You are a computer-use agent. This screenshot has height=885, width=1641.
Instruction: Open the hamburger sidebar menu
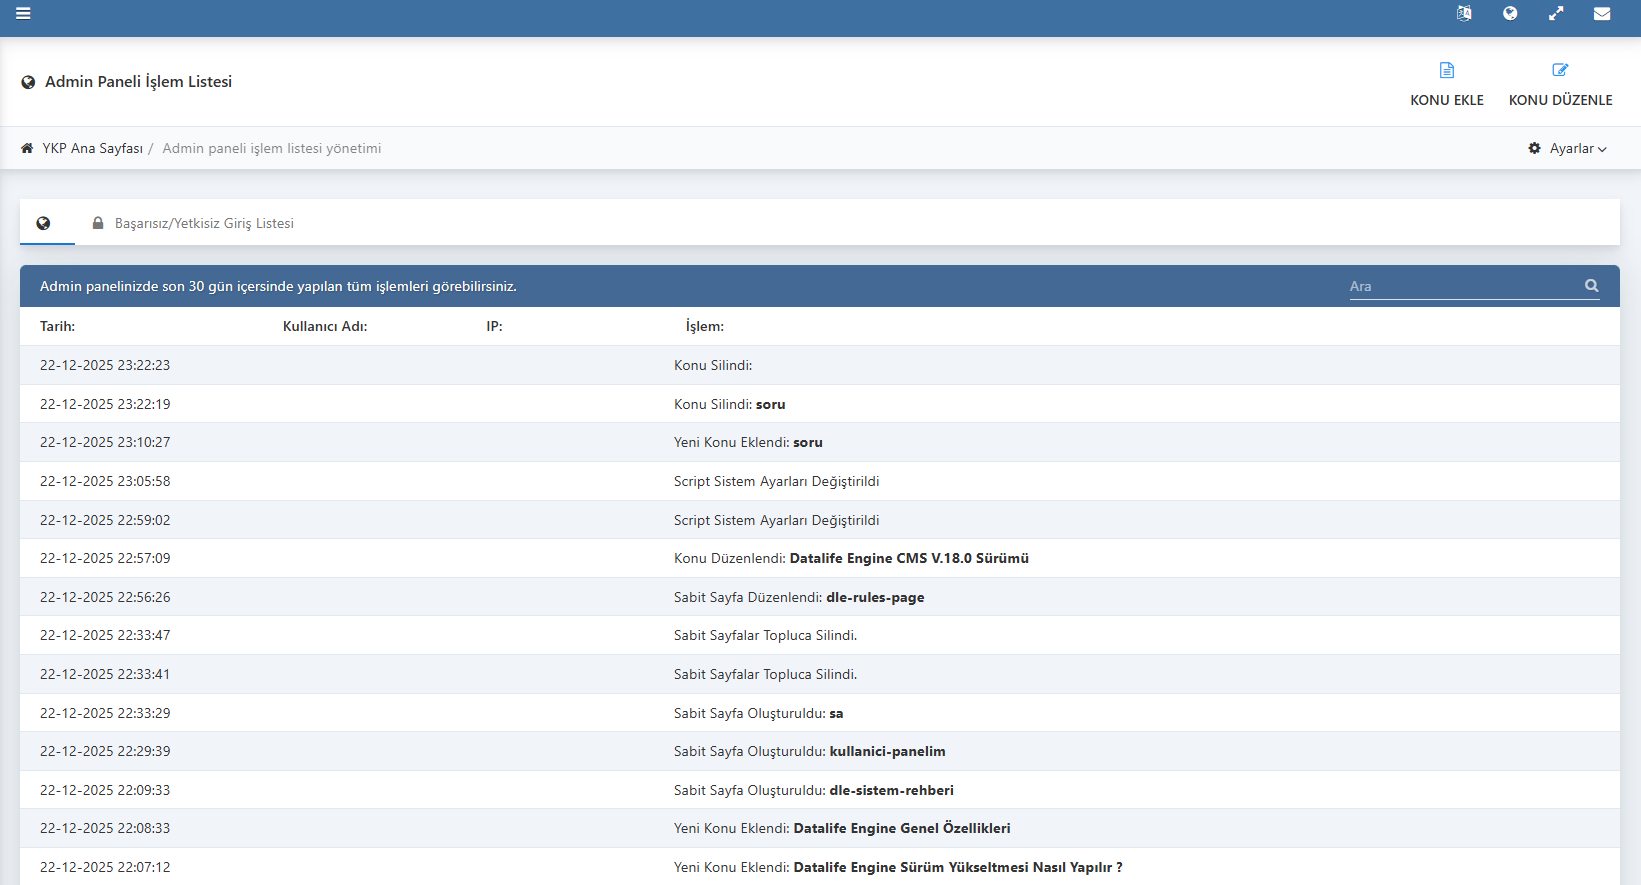(x=23, y=14)
